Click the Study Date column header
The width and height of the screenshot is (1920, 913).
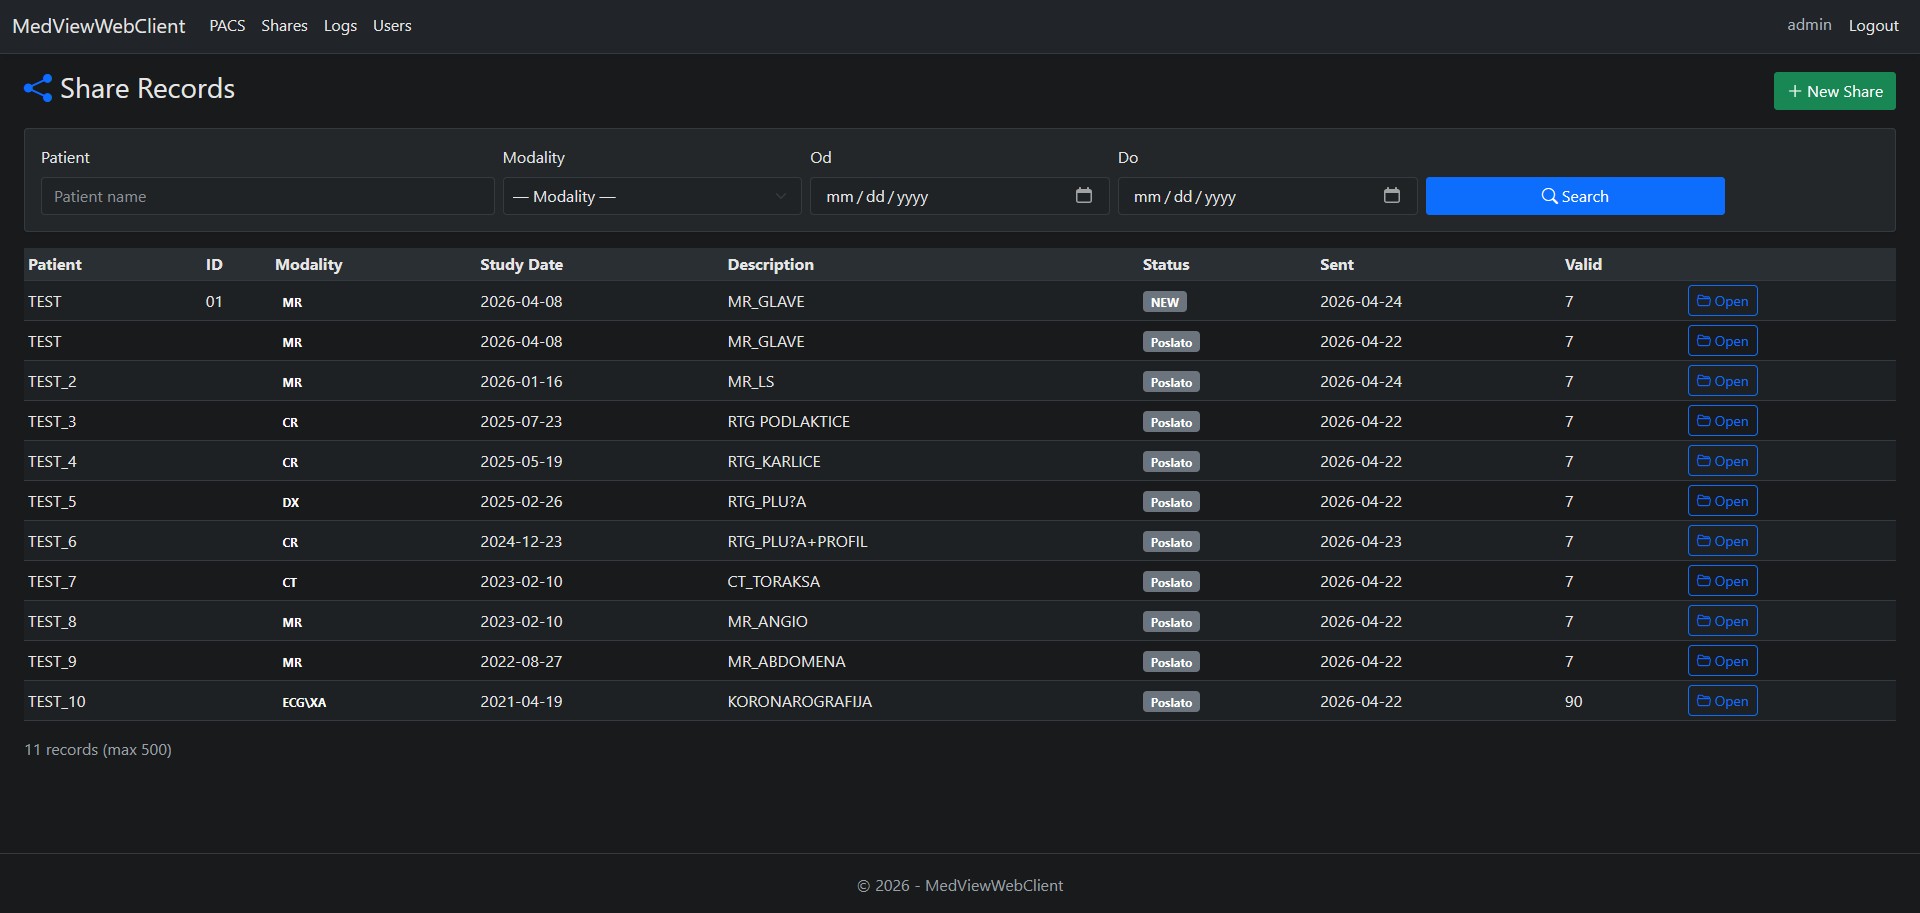(x=521, y=264)
